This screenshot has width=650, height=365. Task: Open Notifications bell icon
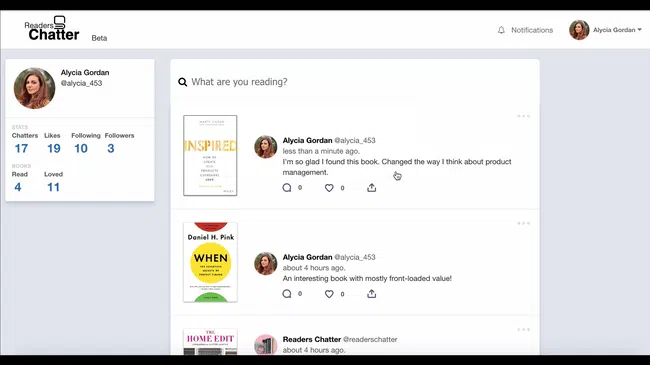click(x=501, y=30)
